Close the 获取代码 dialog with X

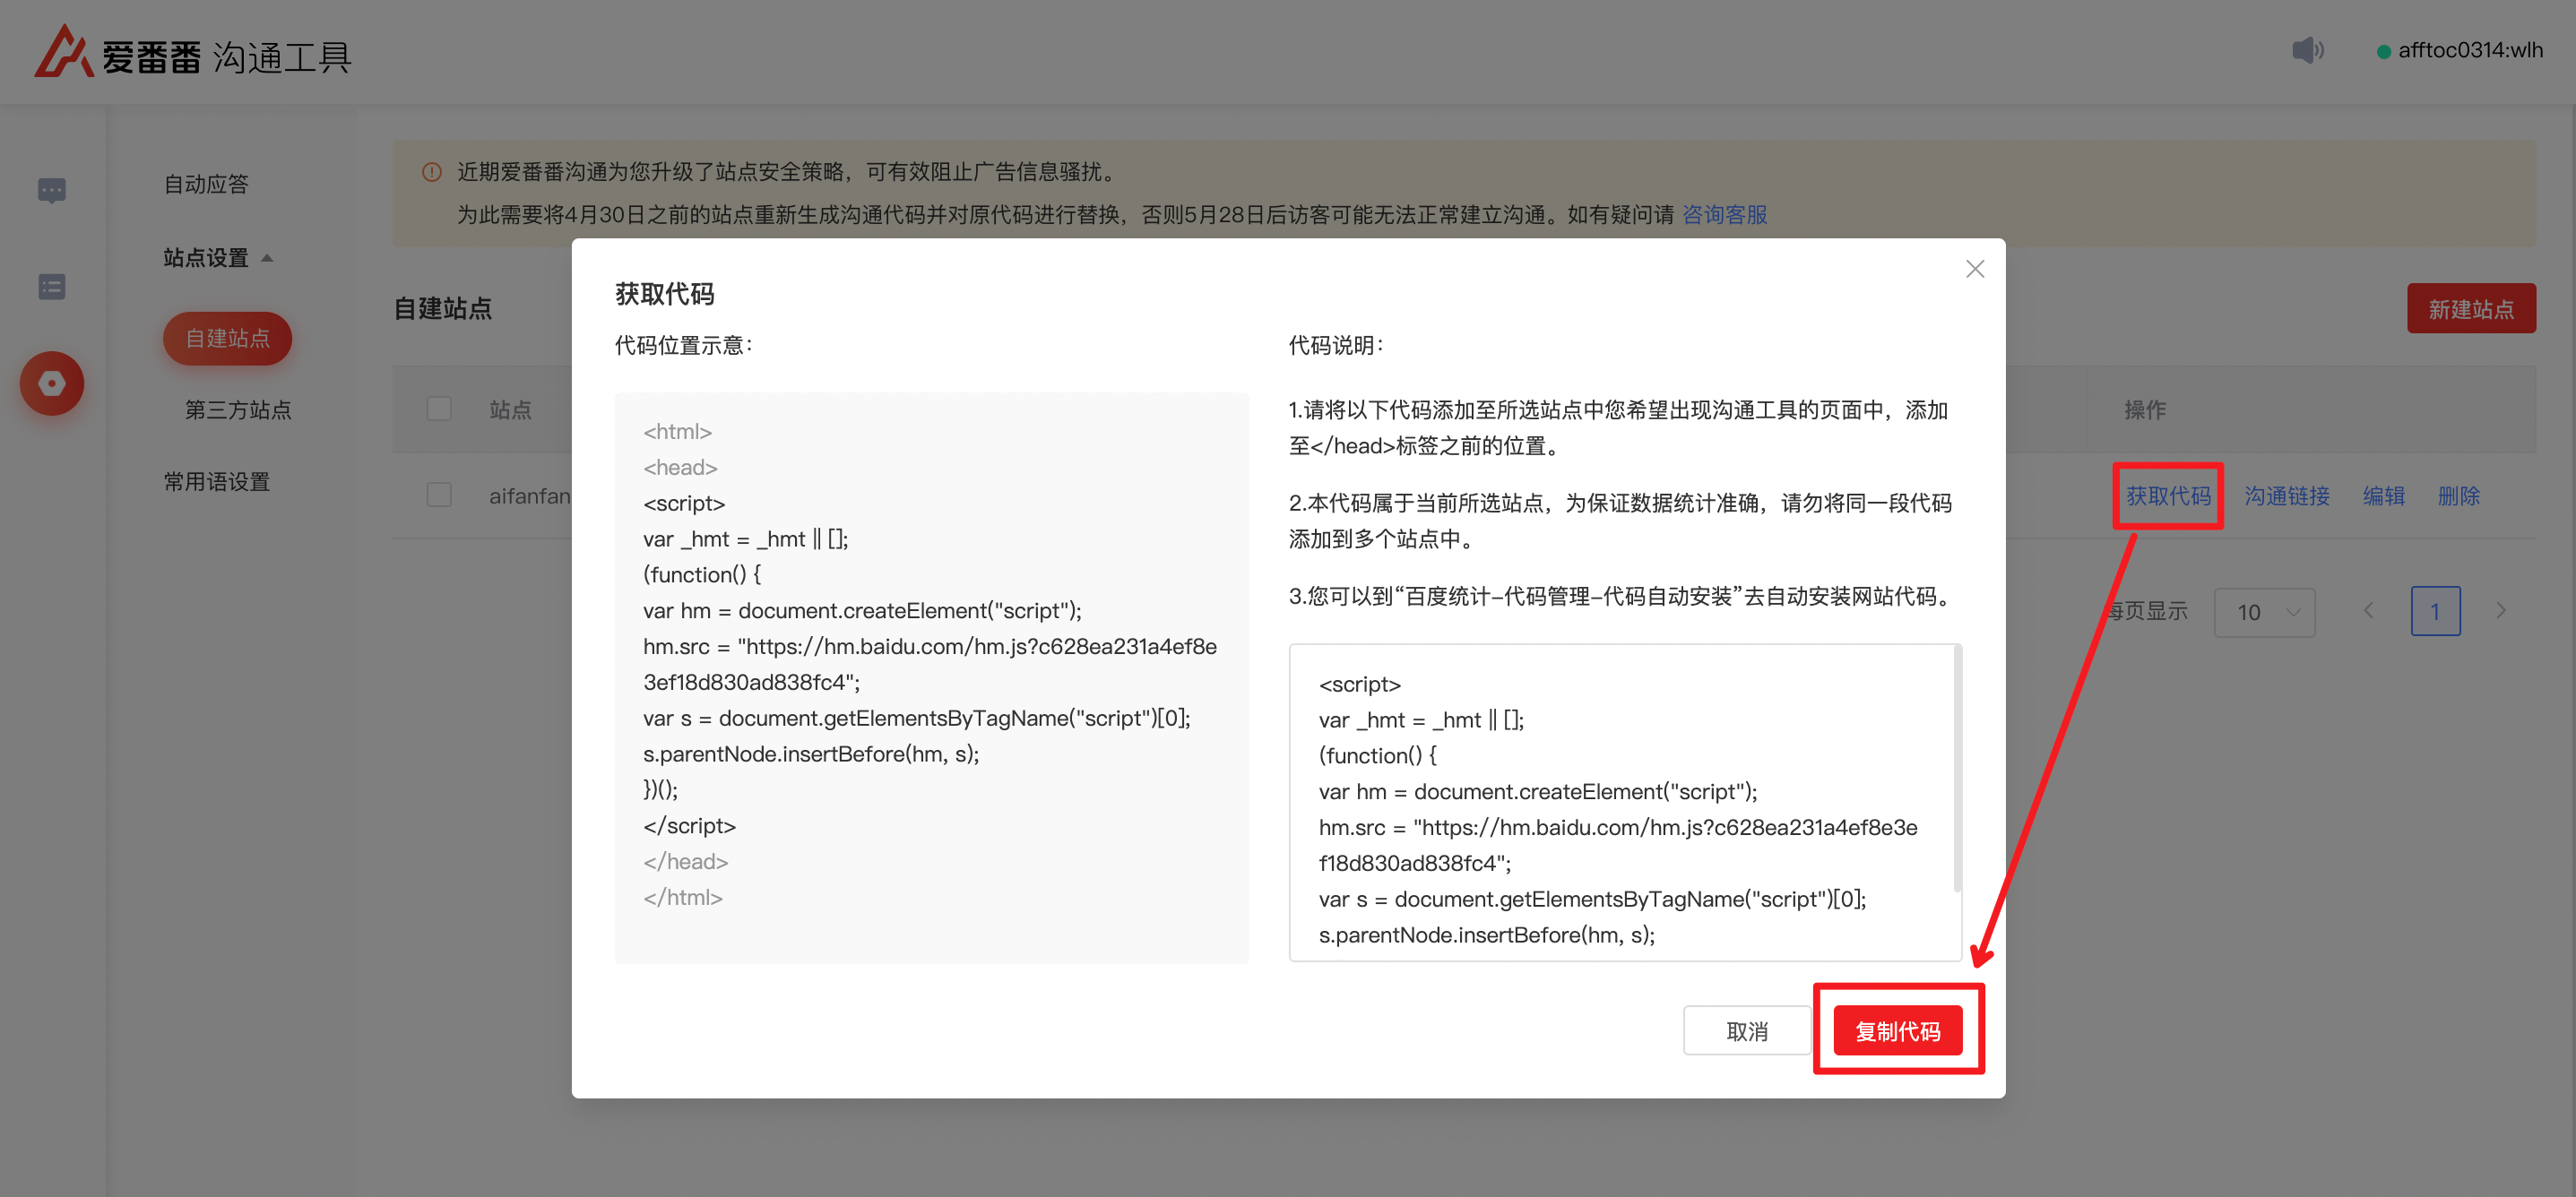(1974, 269)
